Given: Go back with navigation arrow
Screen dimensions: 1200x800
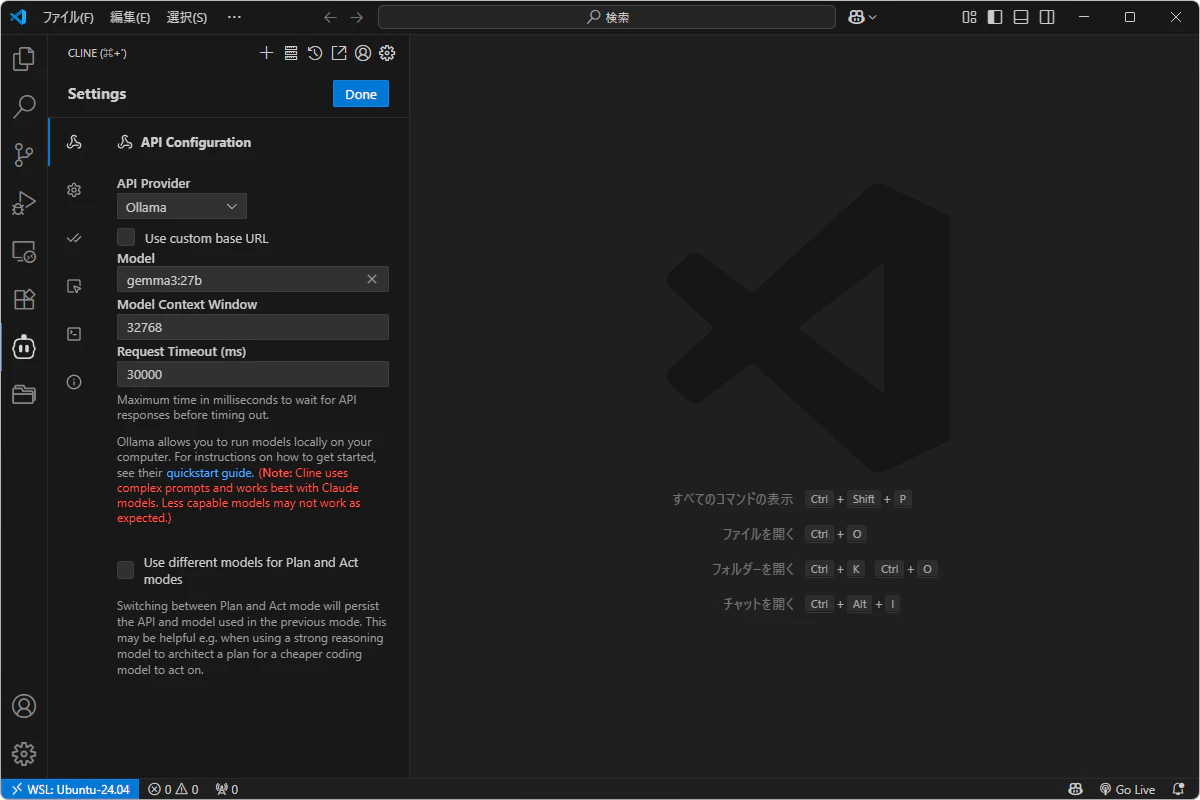Looking at the screenshot, I should (x=331, y=17).
